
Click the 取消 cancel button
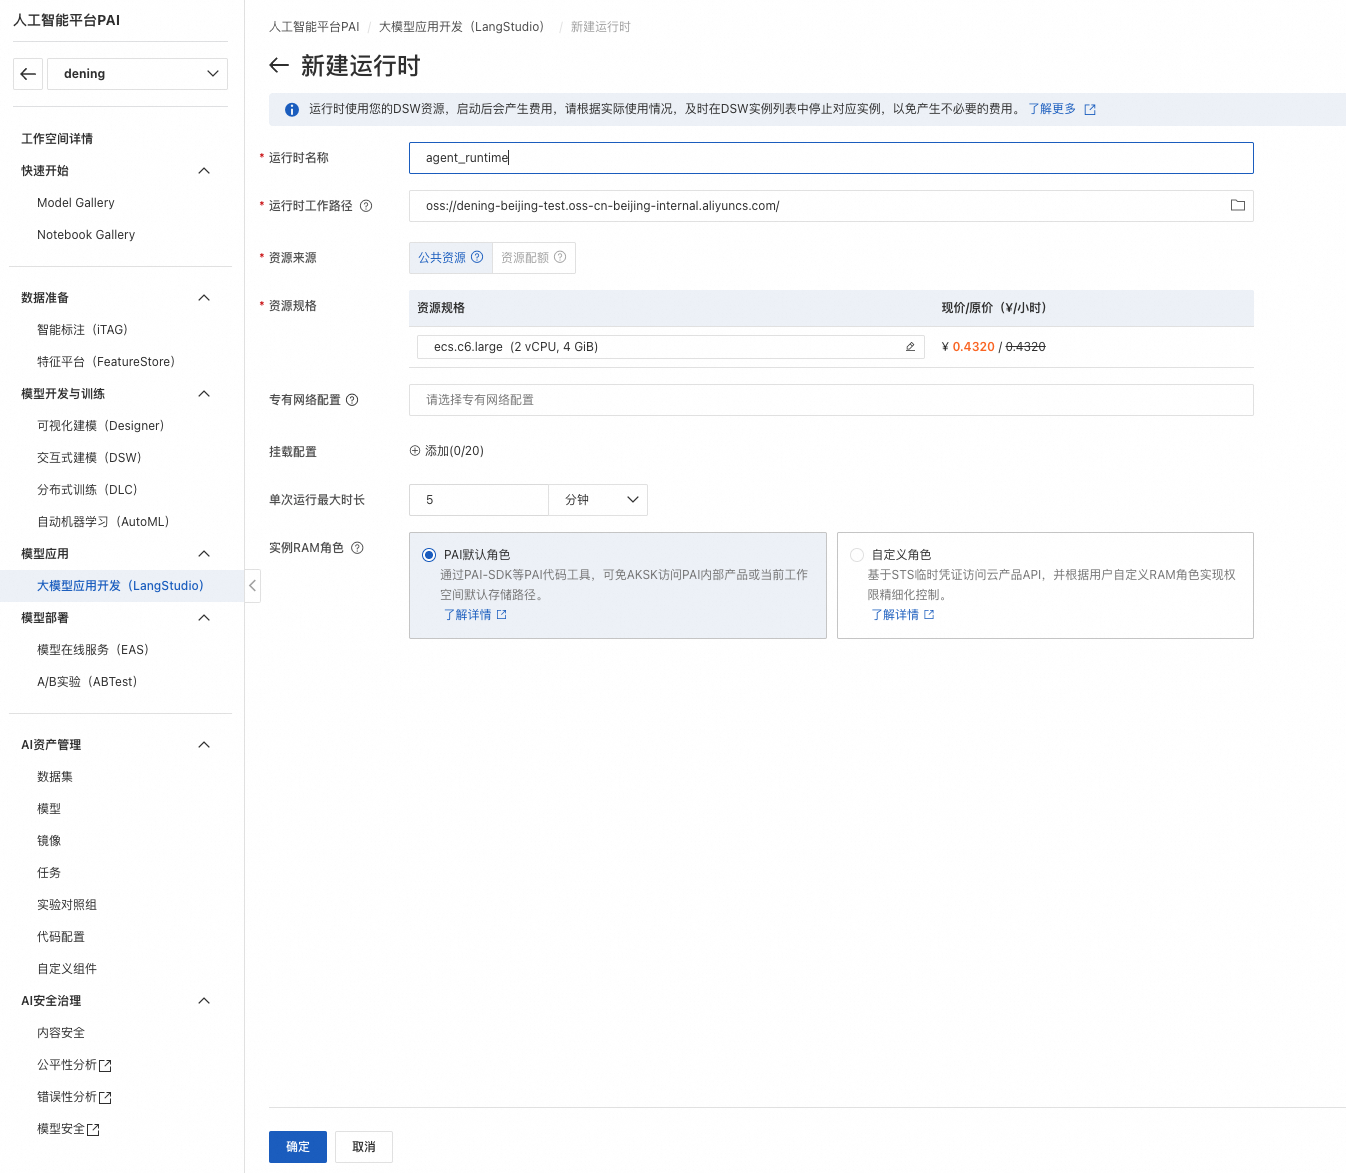pos(364,1147)
